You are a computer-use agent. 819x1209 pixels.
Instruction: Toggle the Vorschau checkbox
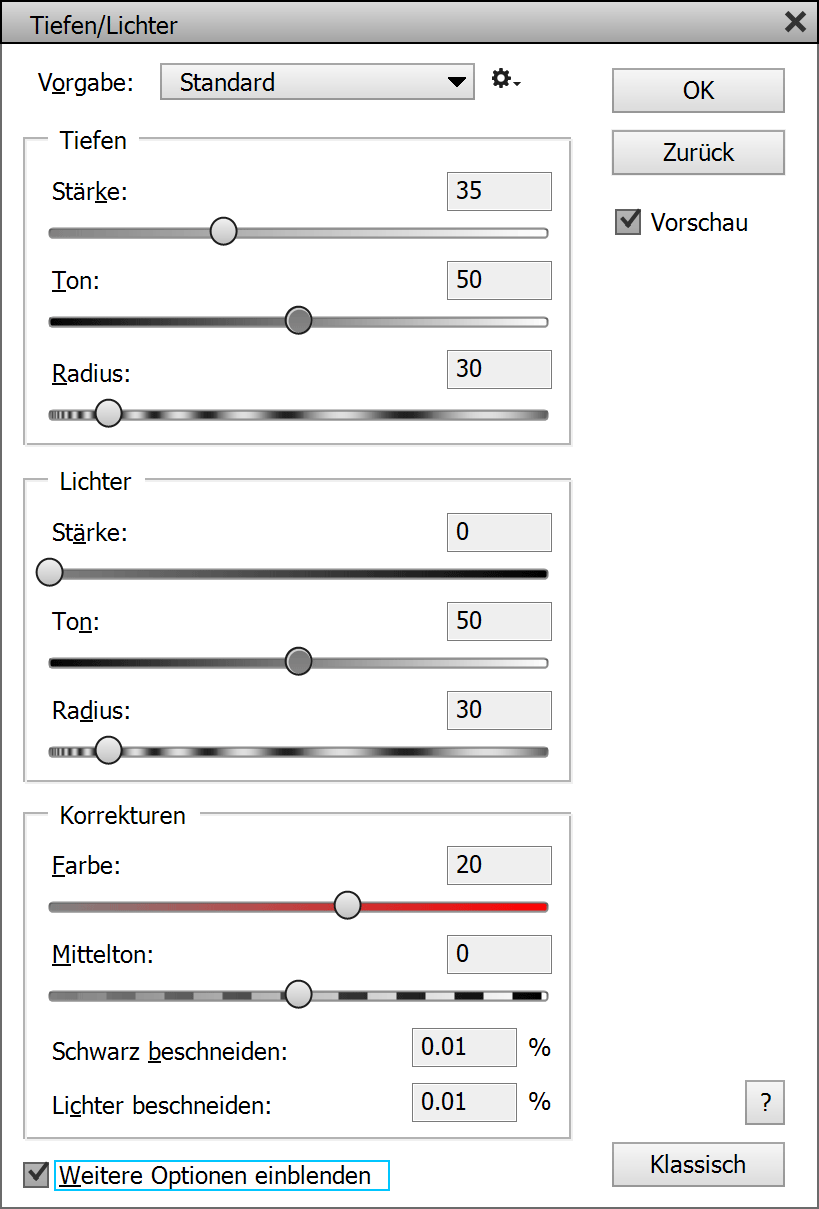pyautogui.click(x=628, y=222)
